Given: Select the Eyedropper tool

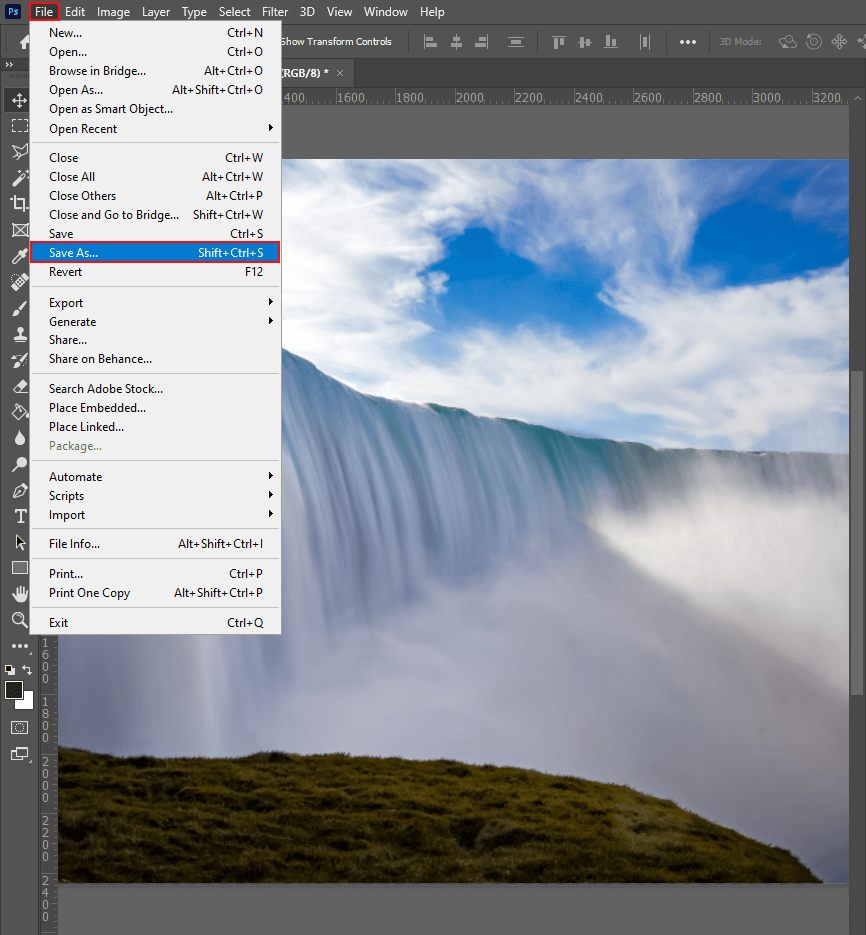Looking at the screenshot, I should [19, 256].
